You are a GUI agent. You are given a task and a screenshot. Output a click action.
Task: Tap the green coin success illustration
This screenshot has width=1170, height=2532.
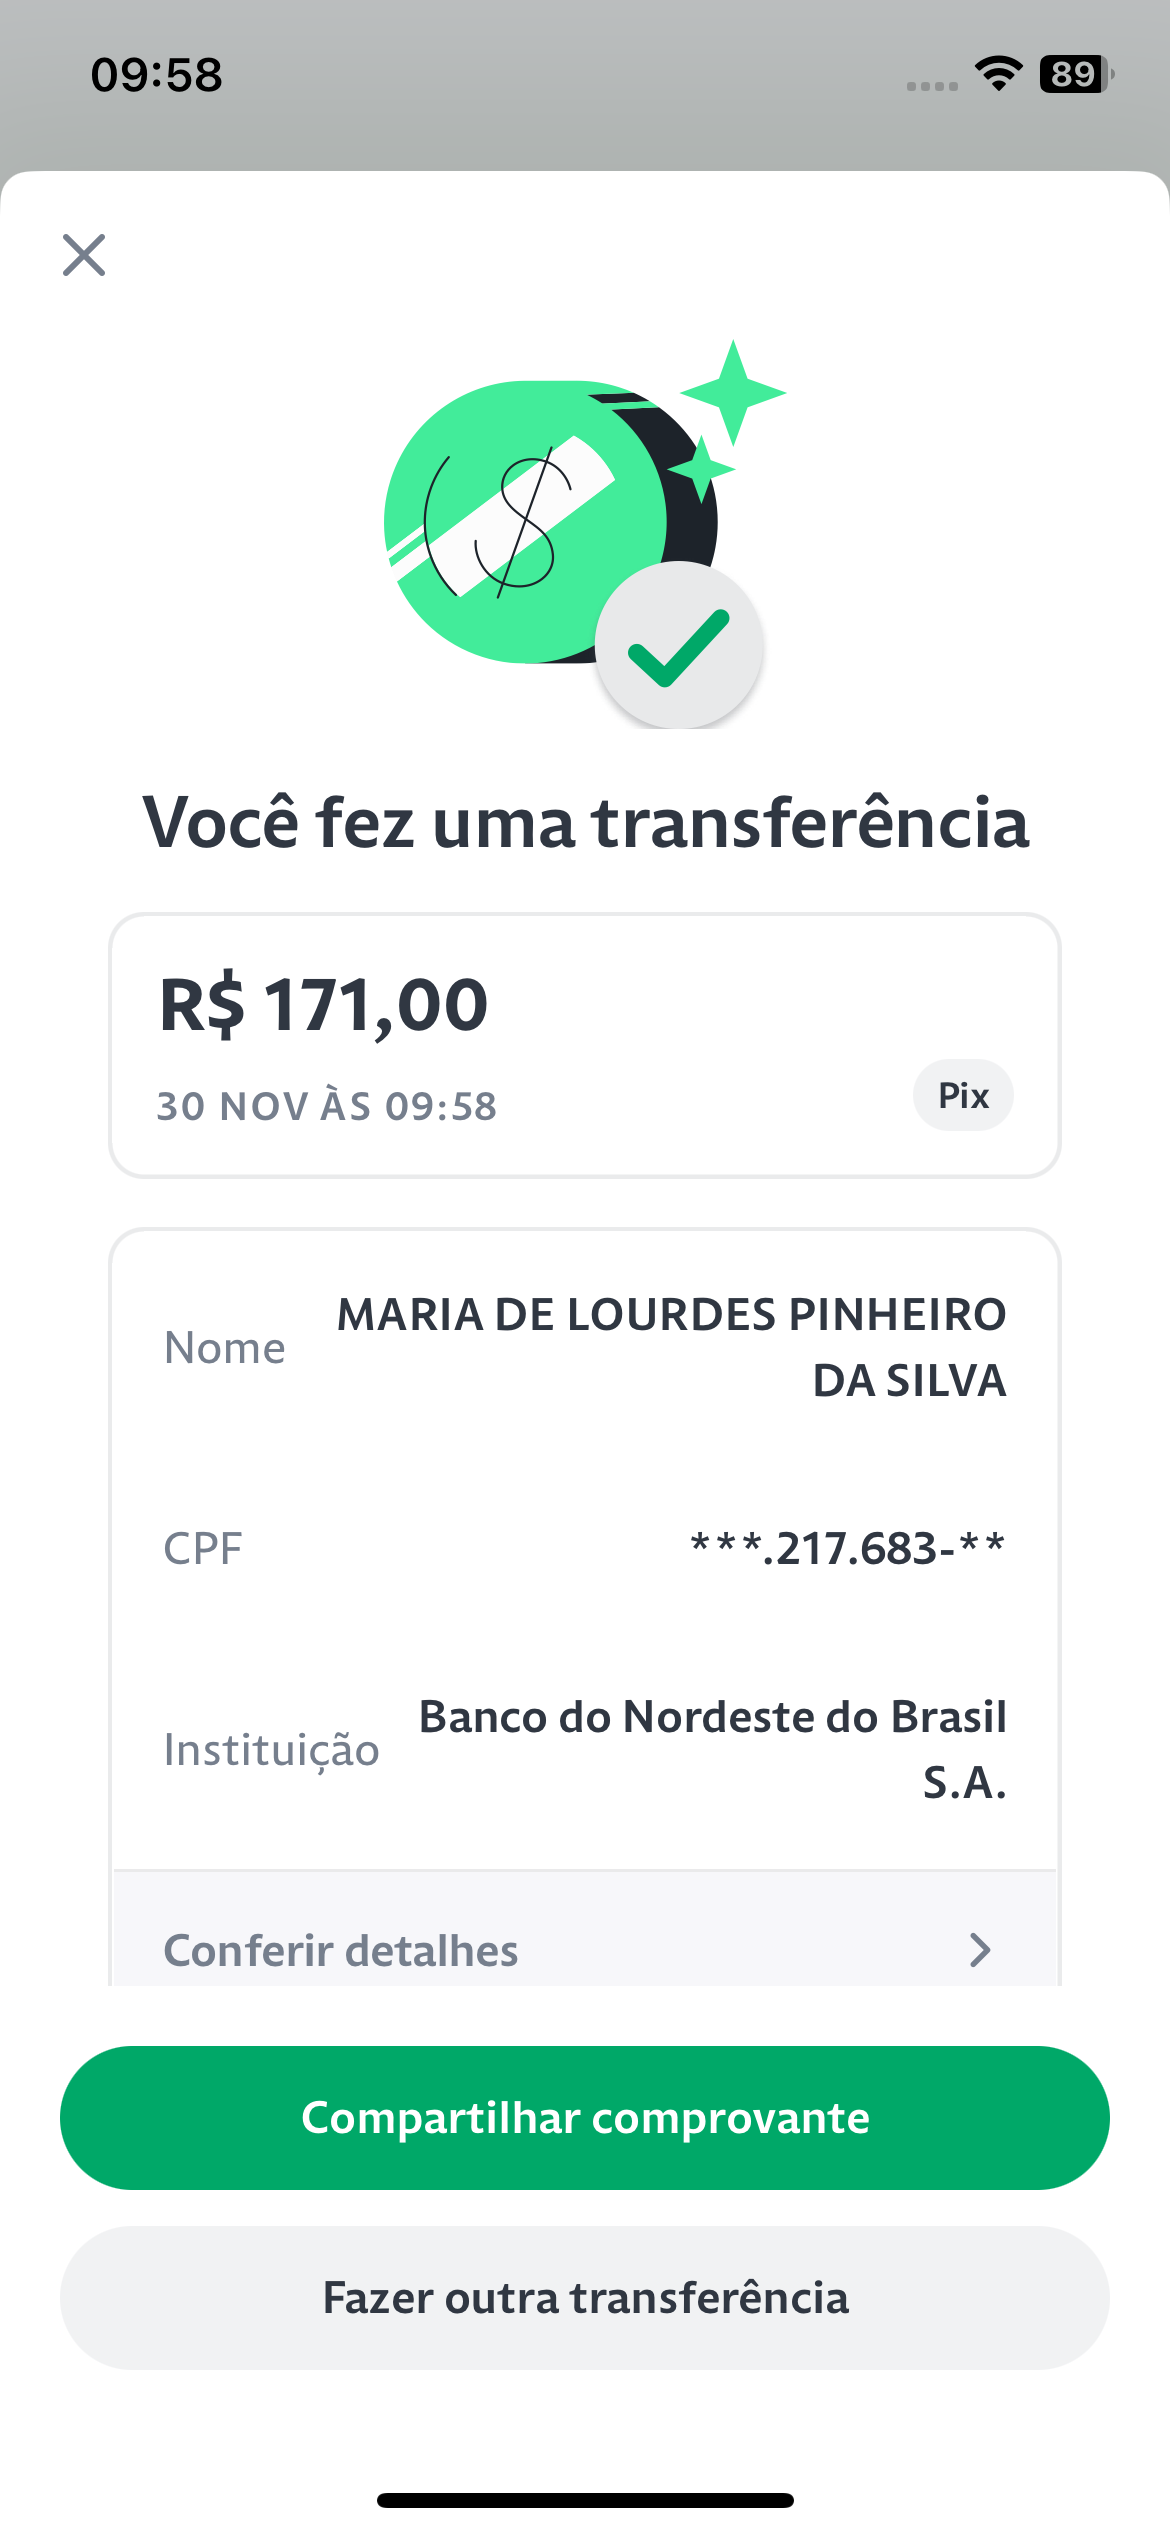pos(551,522)
